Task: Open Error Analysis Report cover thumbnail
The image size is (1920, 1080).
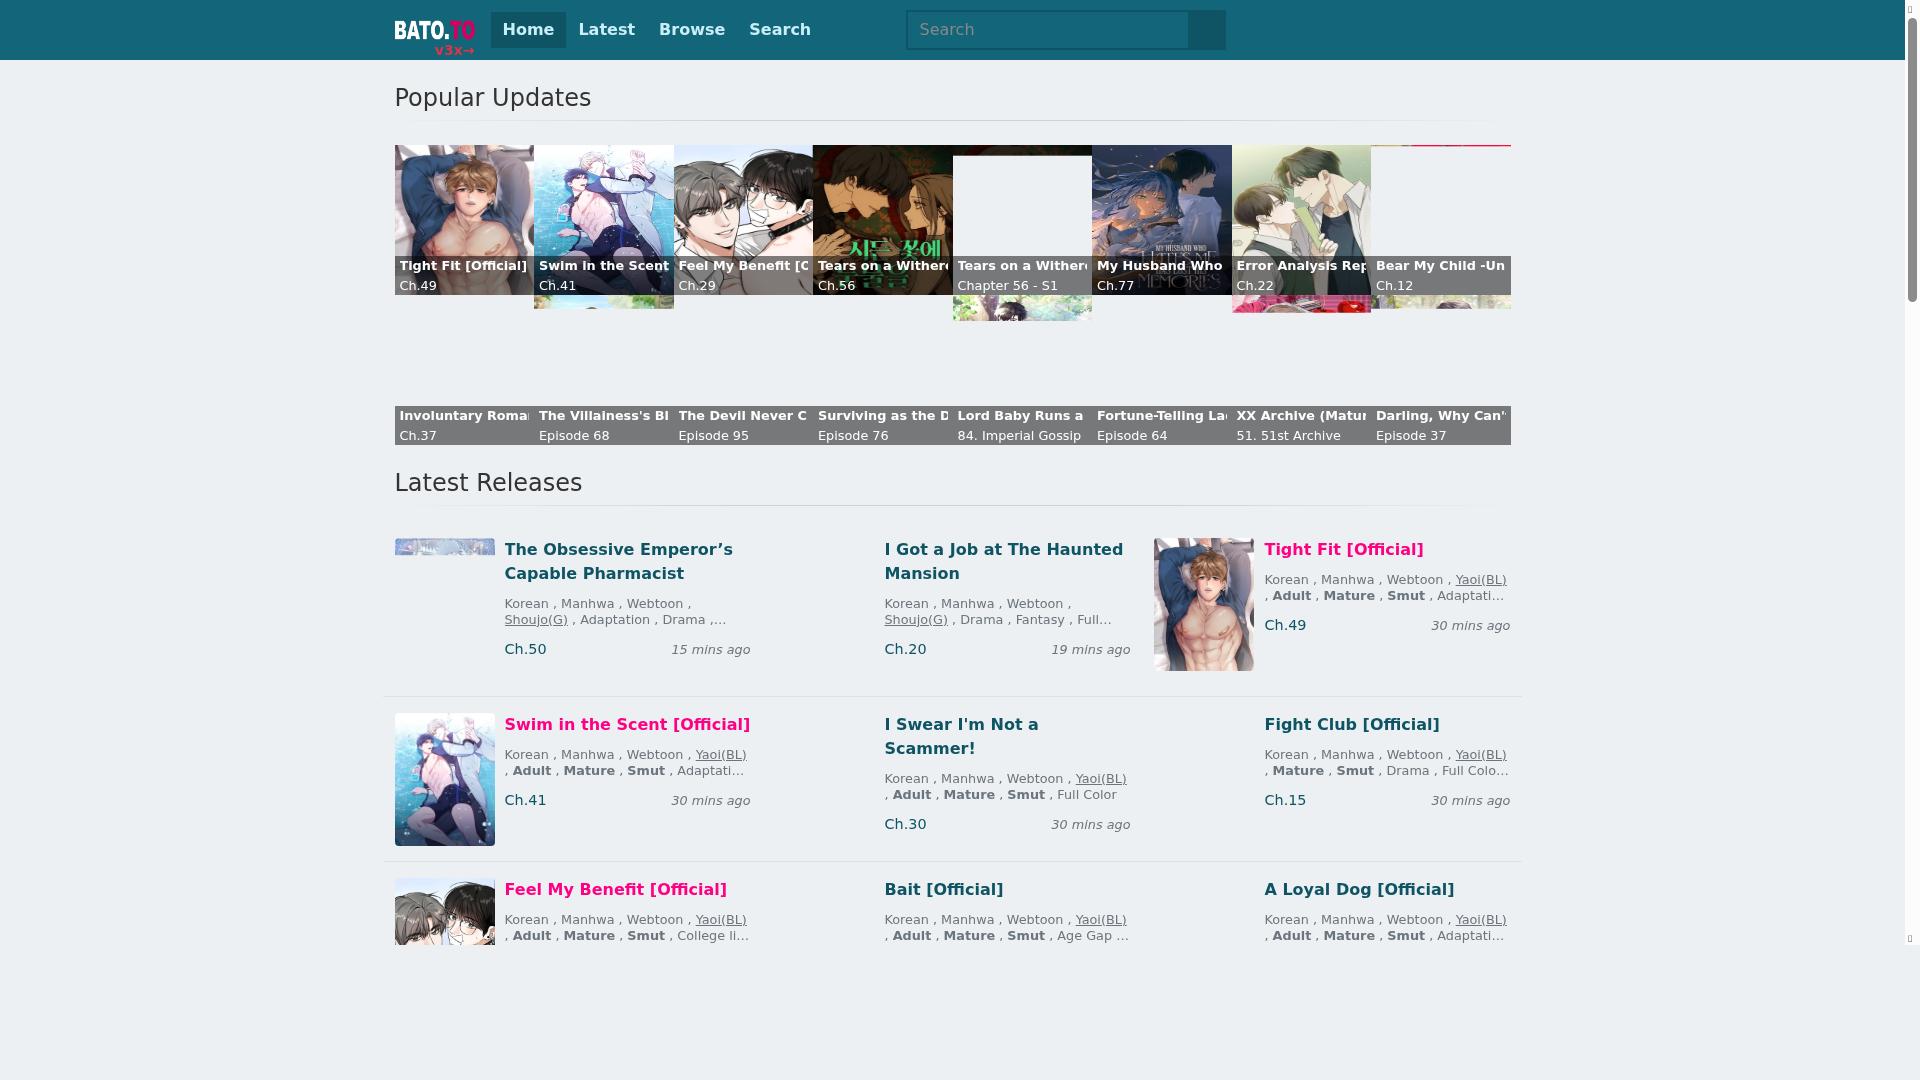Action: pyautogui.click(x=1300, y=205)
